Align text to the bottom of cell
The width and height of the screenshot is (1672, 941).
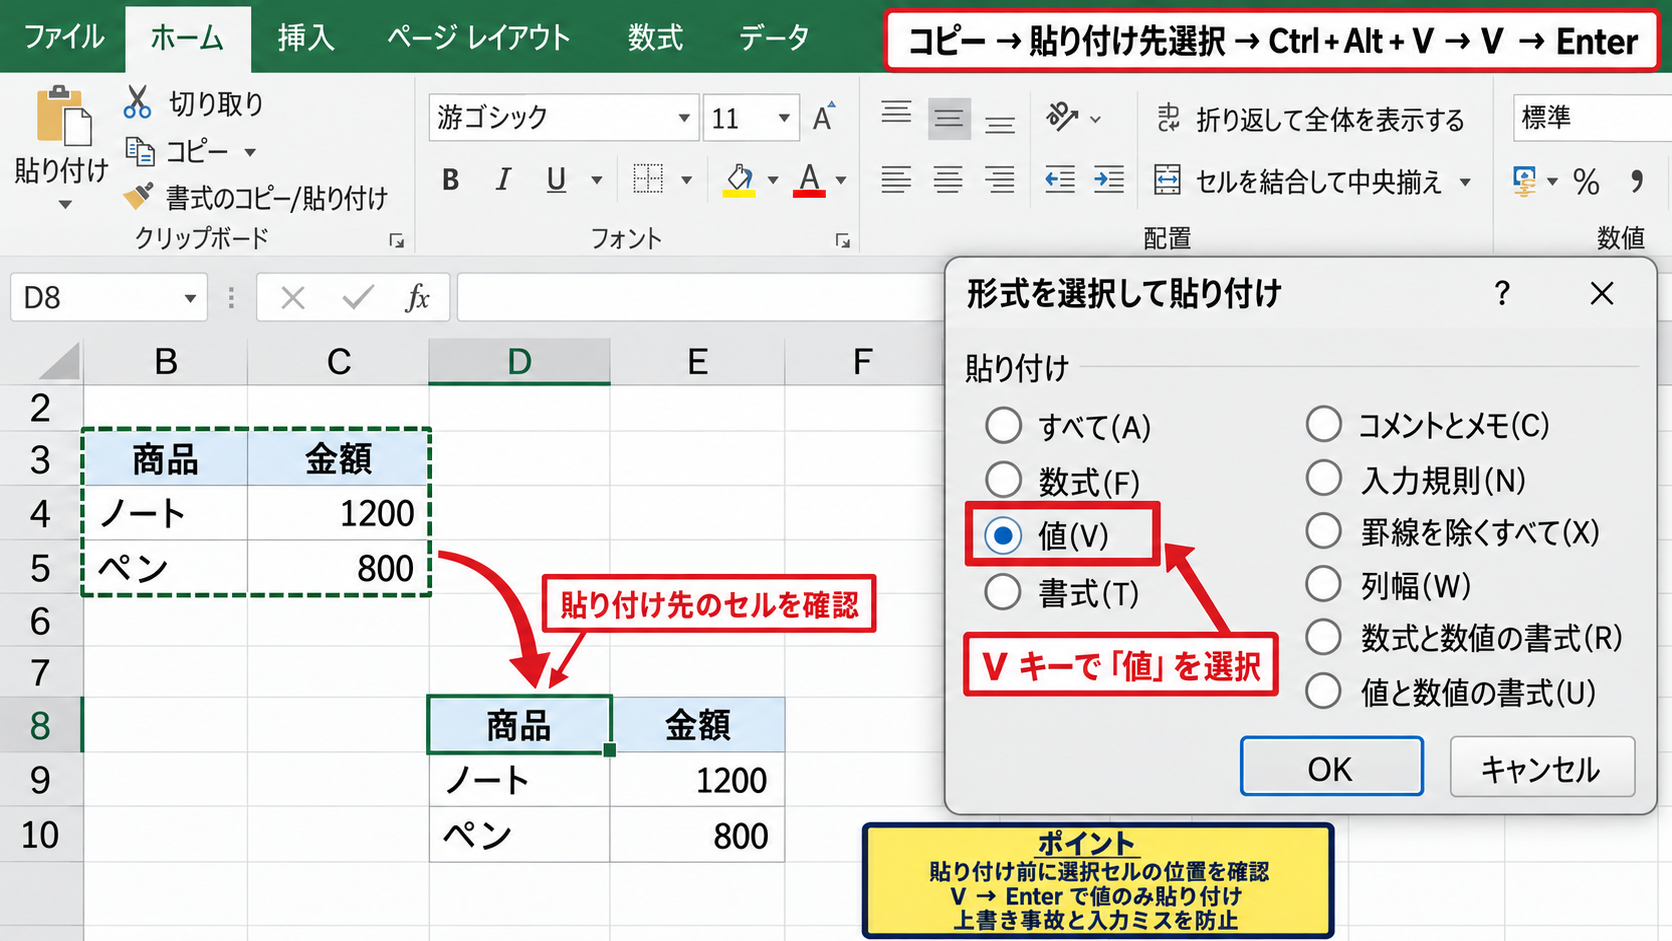[999, 124]
